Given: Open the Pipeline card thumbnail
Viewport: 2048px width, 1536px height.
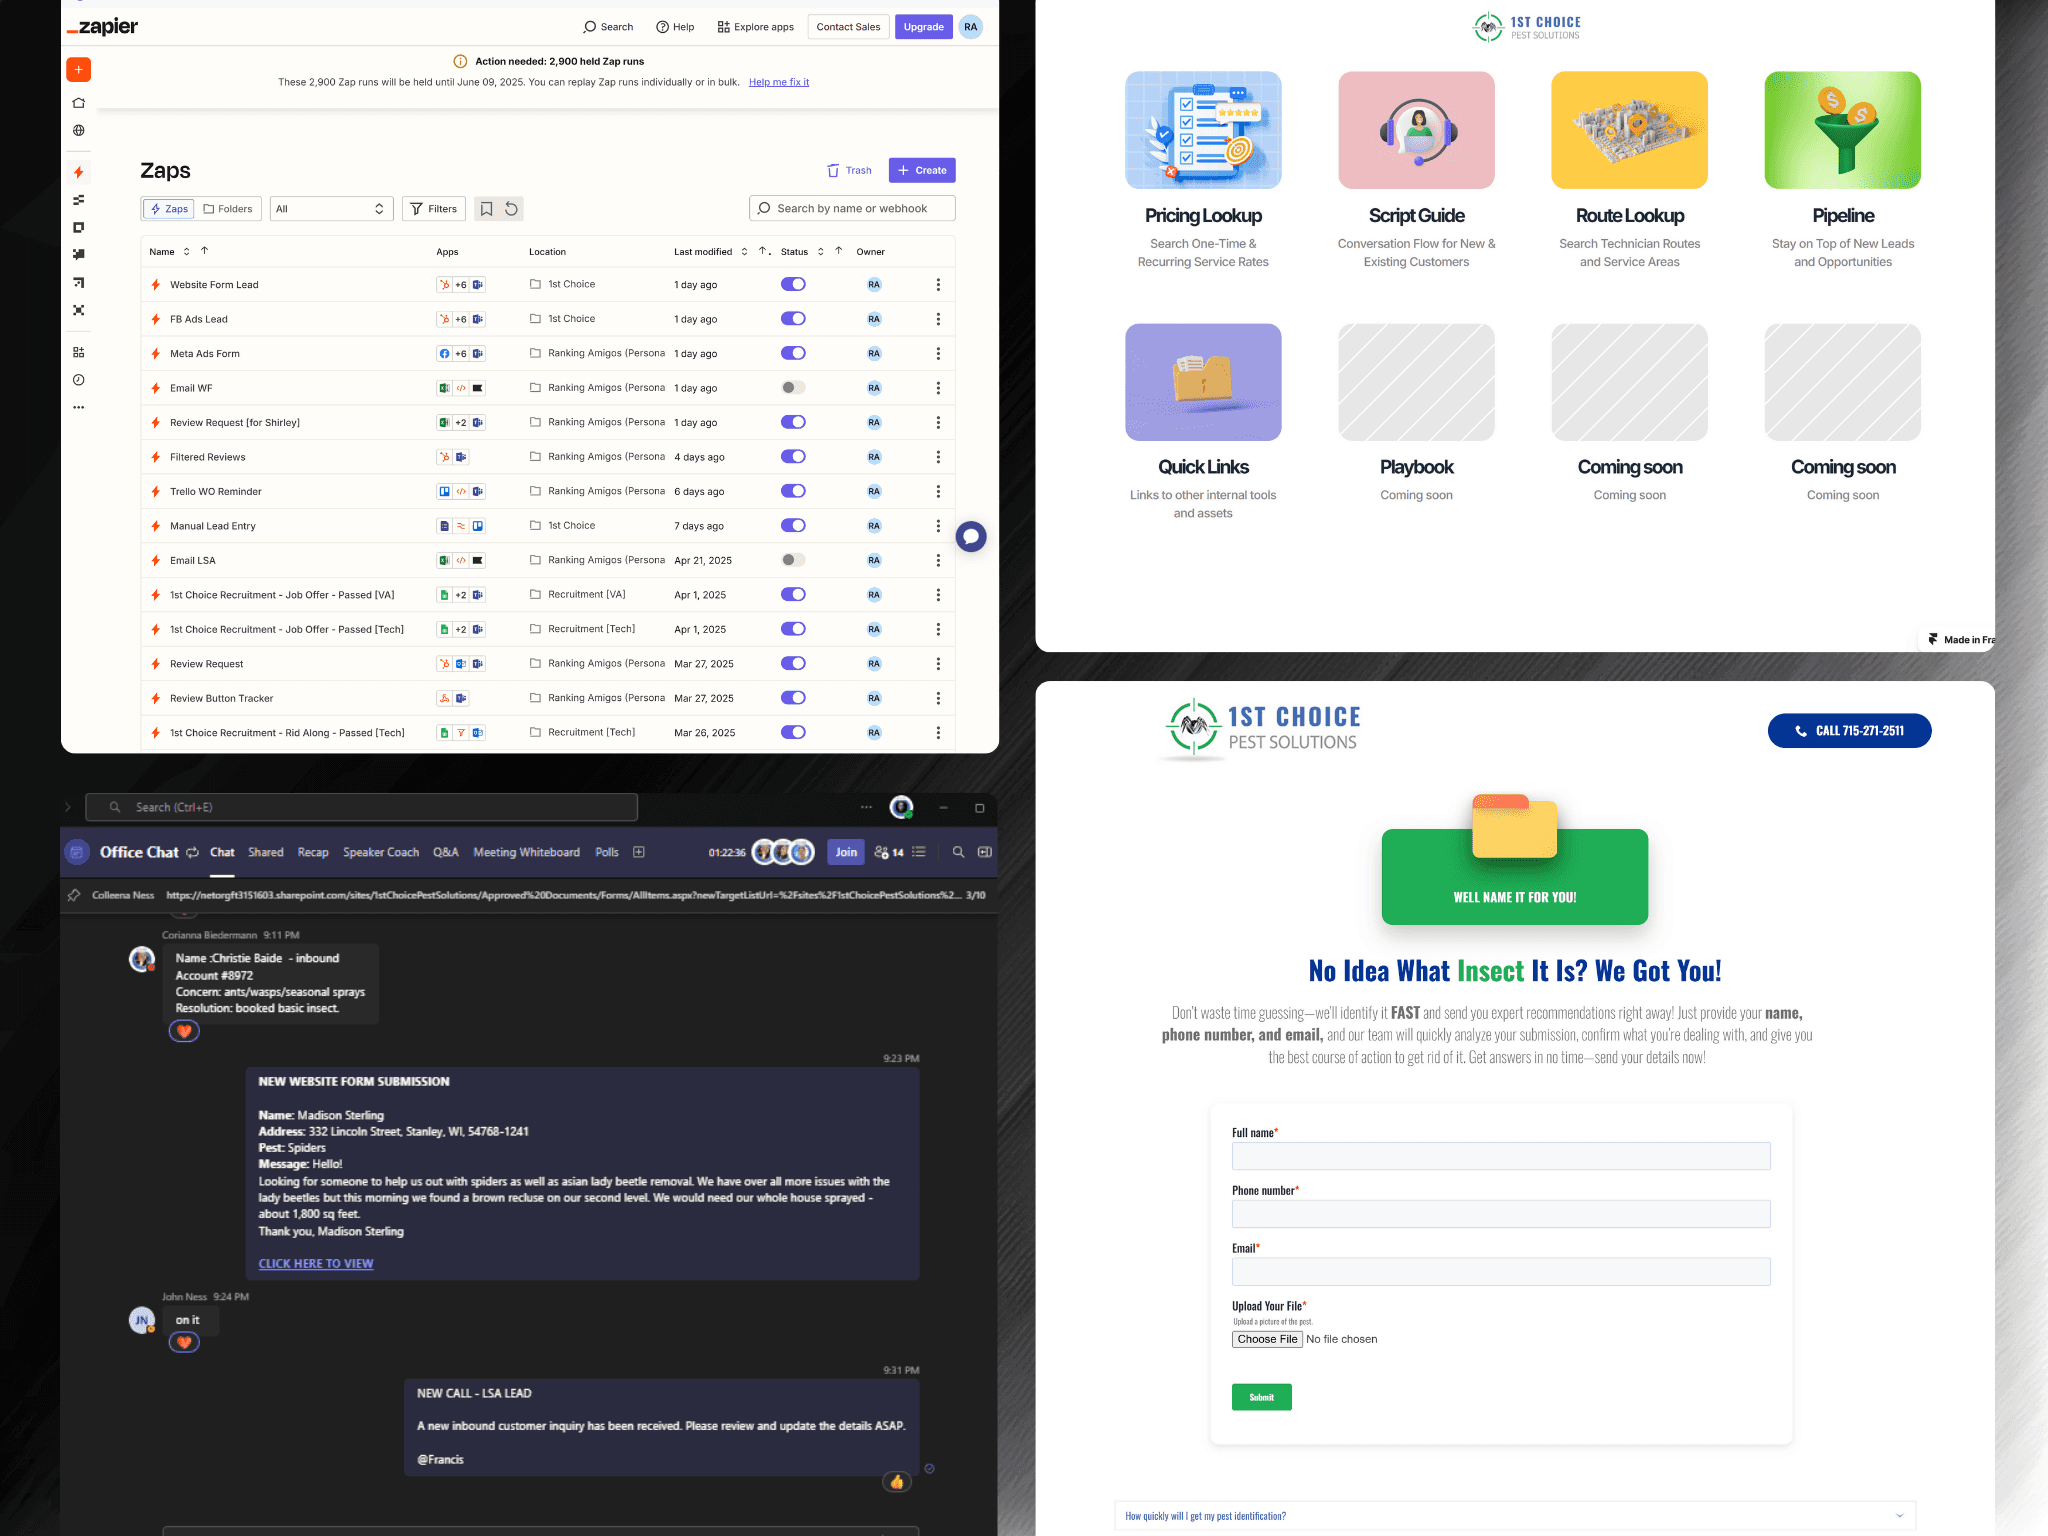Looking at the screenshot, I should pyautogui.click(x=1843, y=130).
